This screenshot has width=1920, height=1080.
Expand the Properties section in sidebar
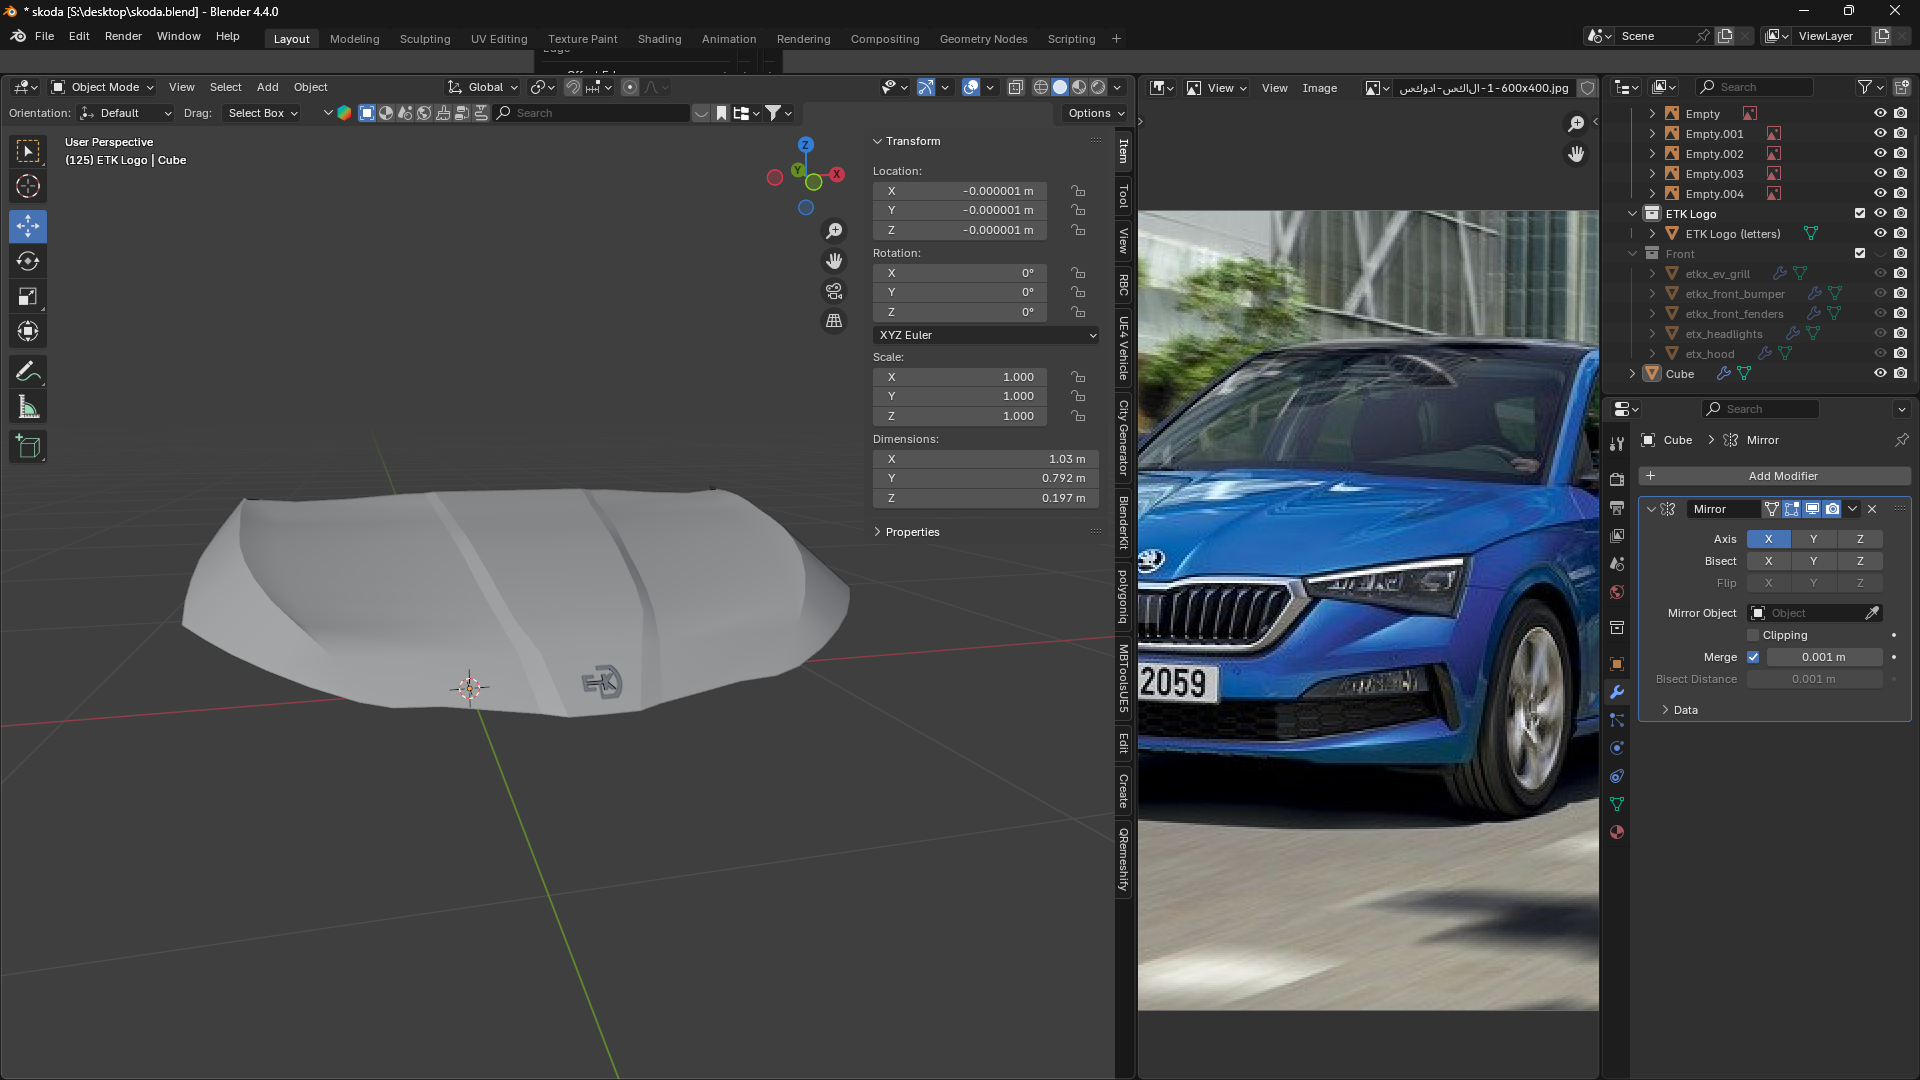[911, 532]
